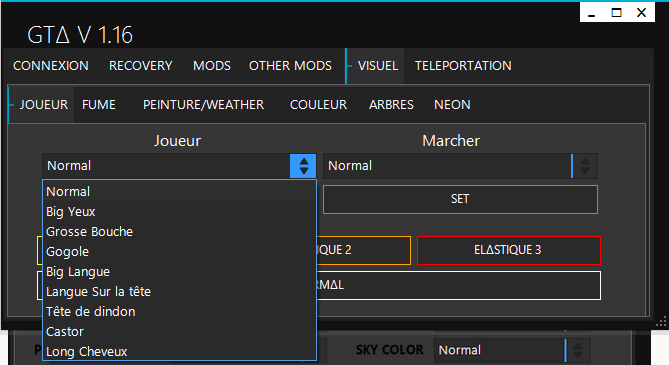669x365 pixels.
Task: Open the PEINTURE/WEATHER sub-tab
Action: 203,105
